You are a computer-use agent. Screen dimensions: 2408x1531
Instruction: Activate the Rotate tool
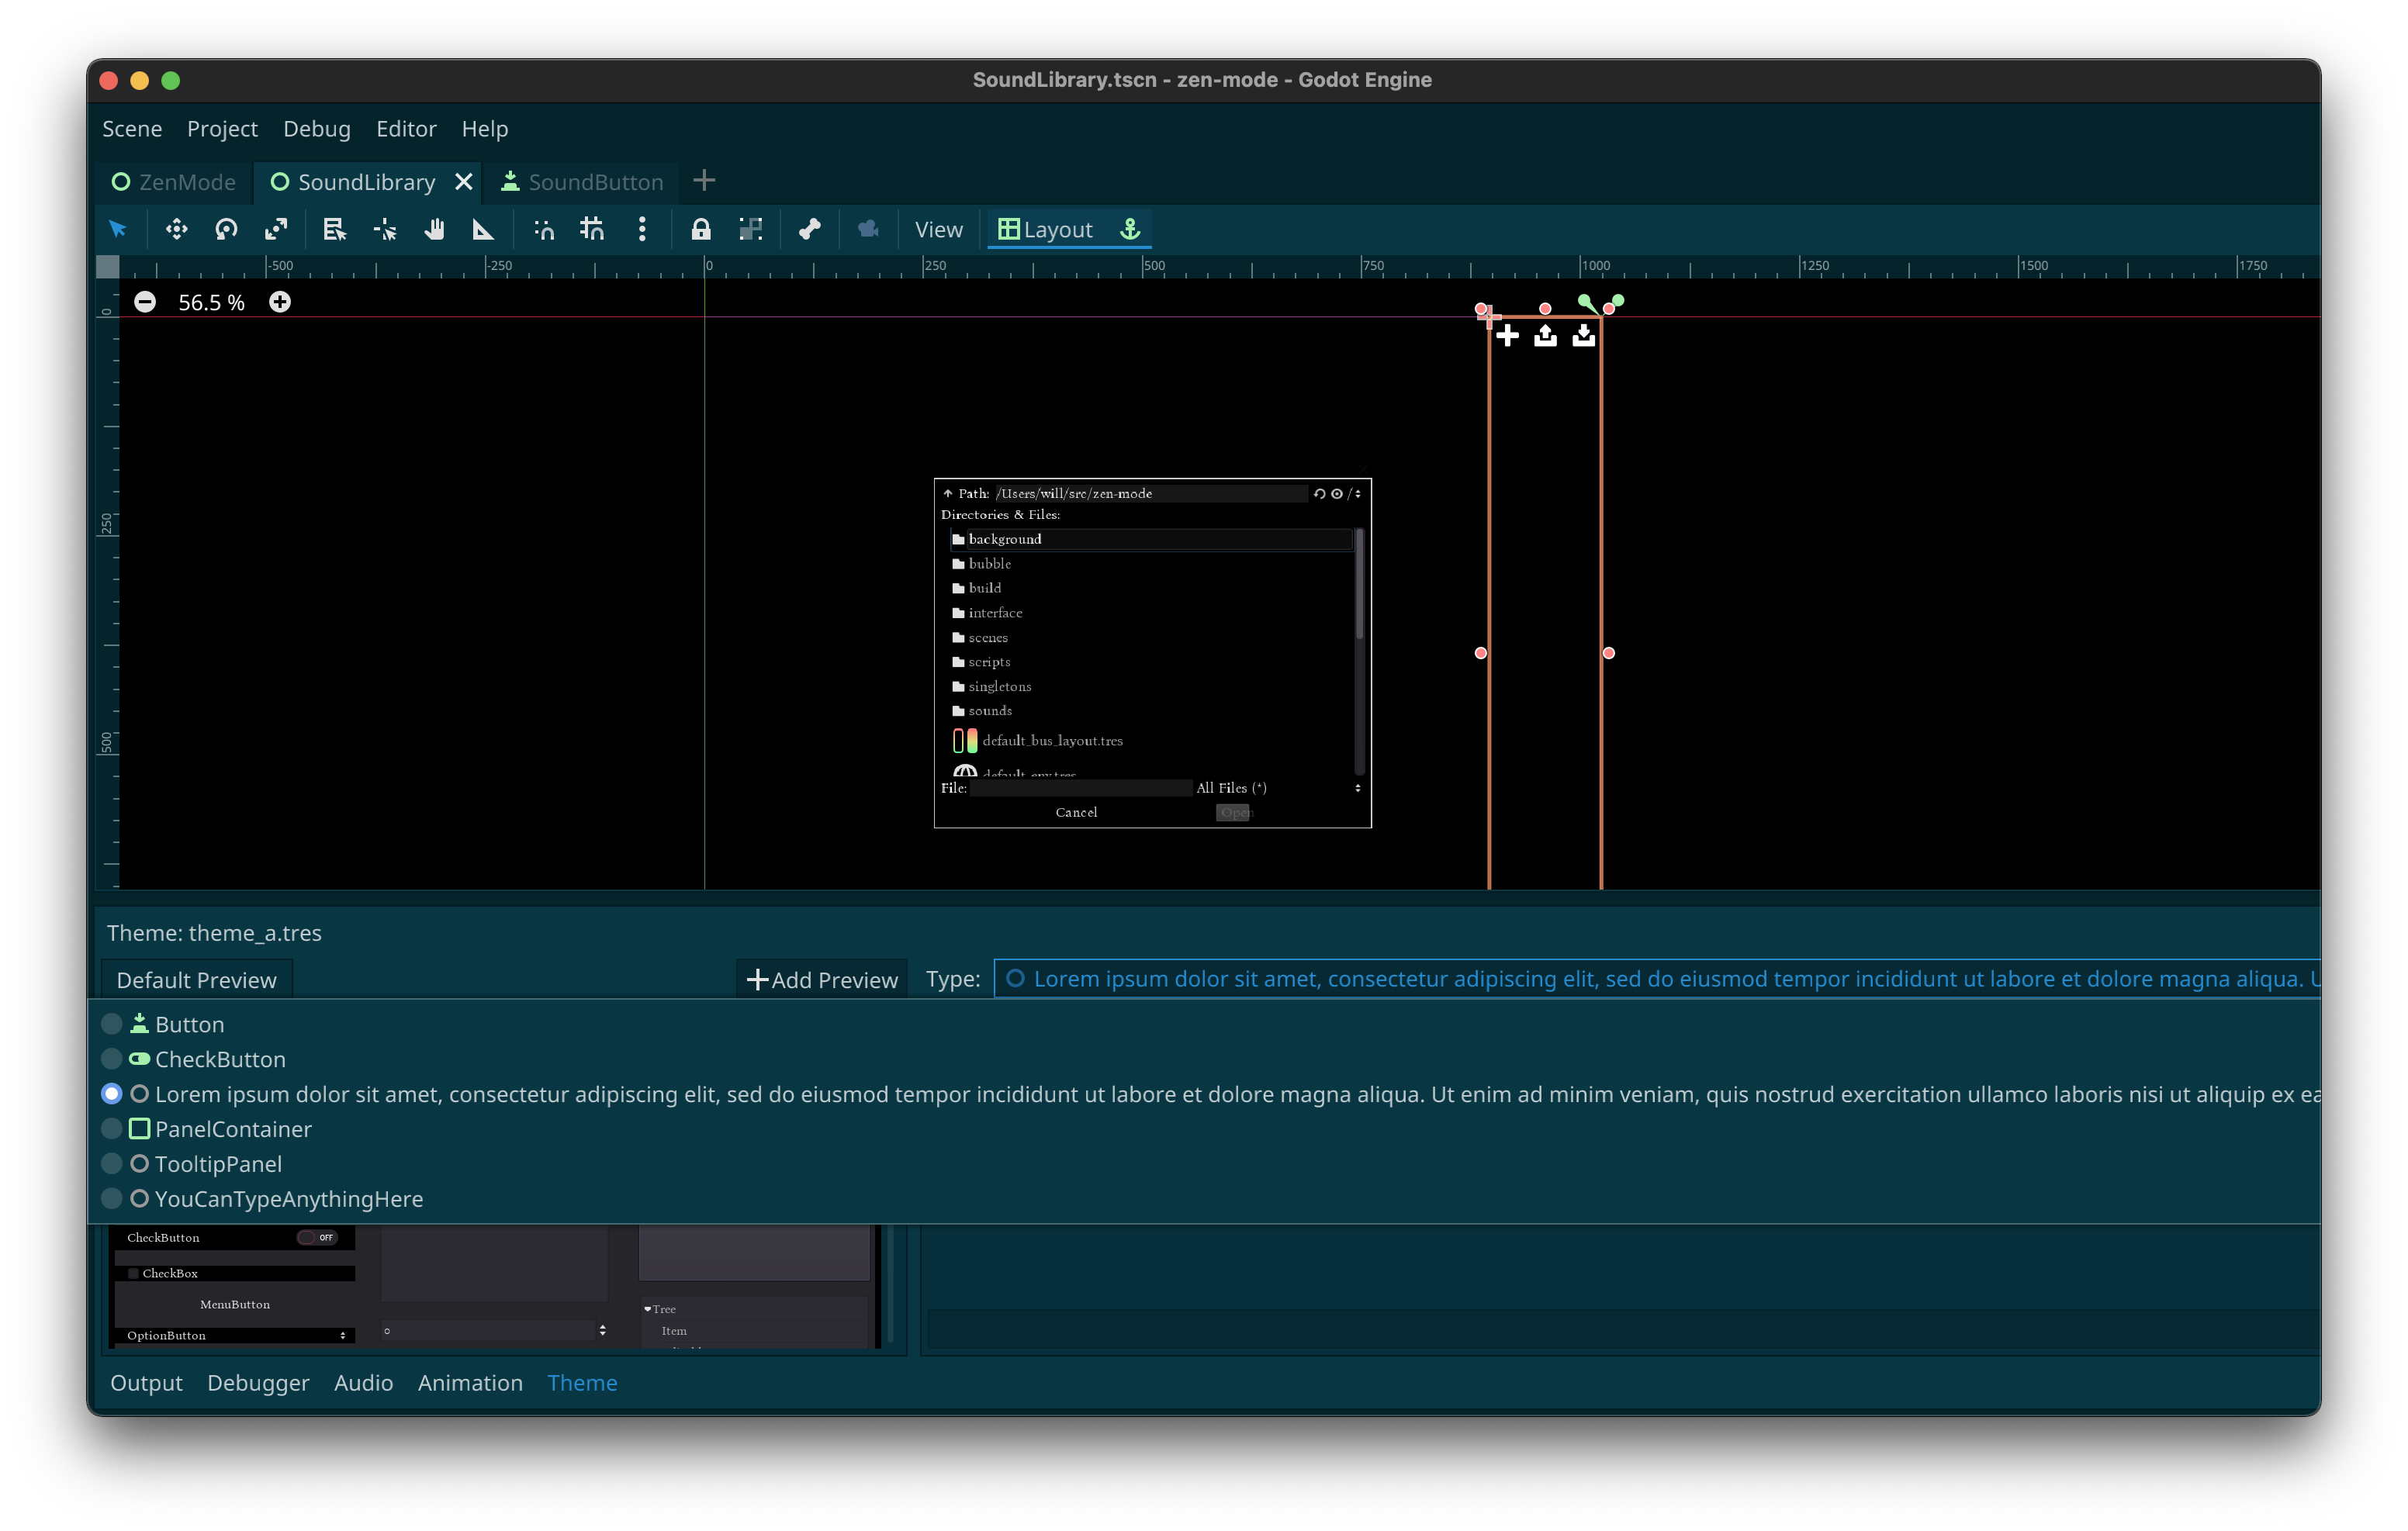226,229
